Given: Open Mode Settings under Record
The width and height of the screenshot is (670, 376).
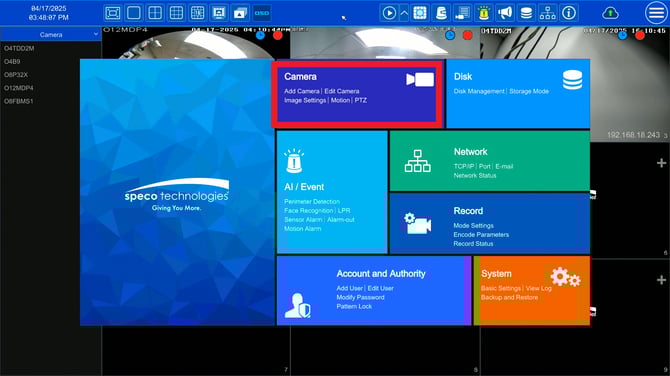Looking at the screenshot, I should tap(473, 225).
